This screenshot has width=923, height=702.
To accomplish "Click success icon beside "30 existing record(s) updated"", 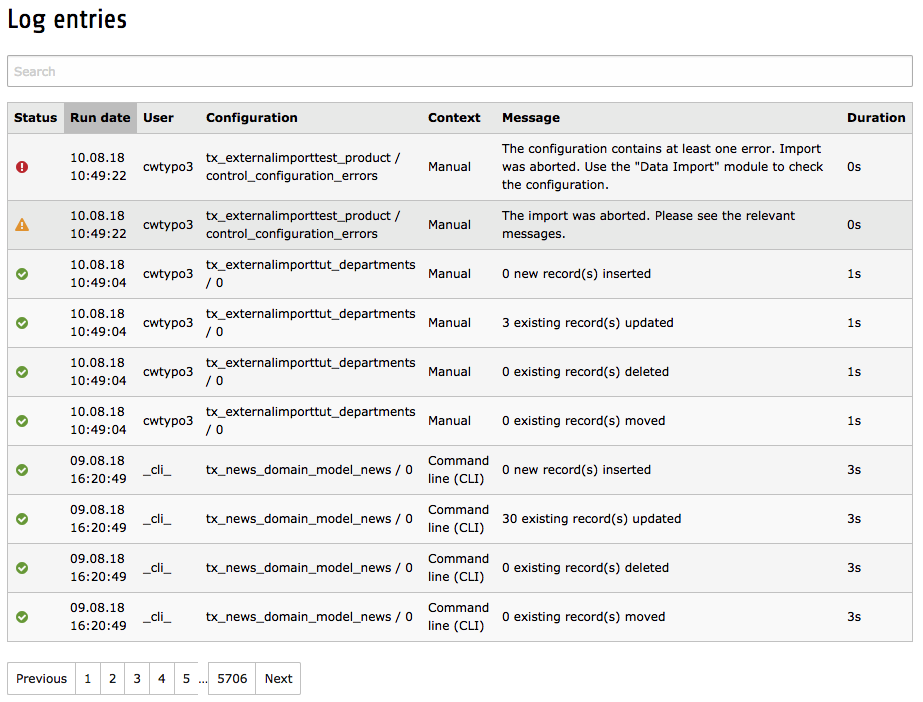I will pos(22,518).
